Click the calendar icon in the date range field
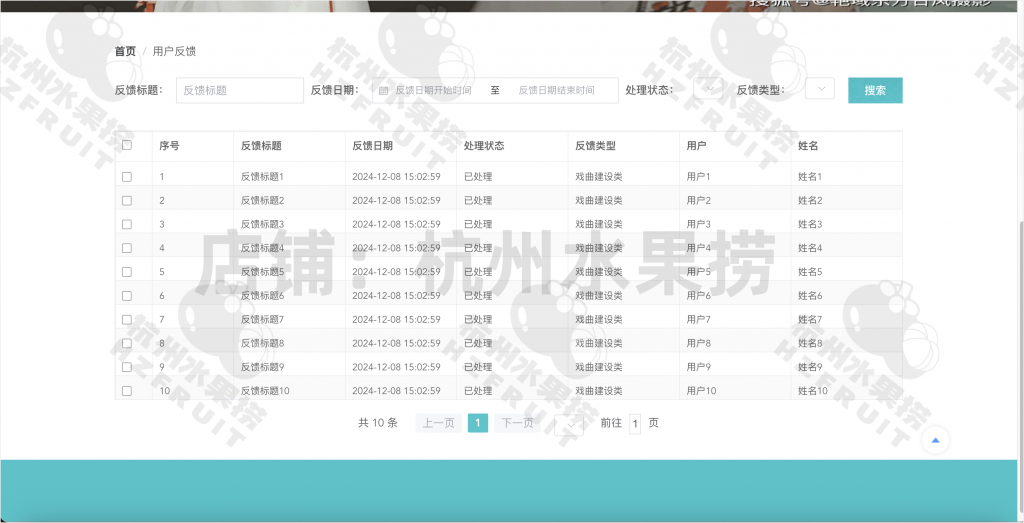The image size is (1024, 523). pos(383,90)
